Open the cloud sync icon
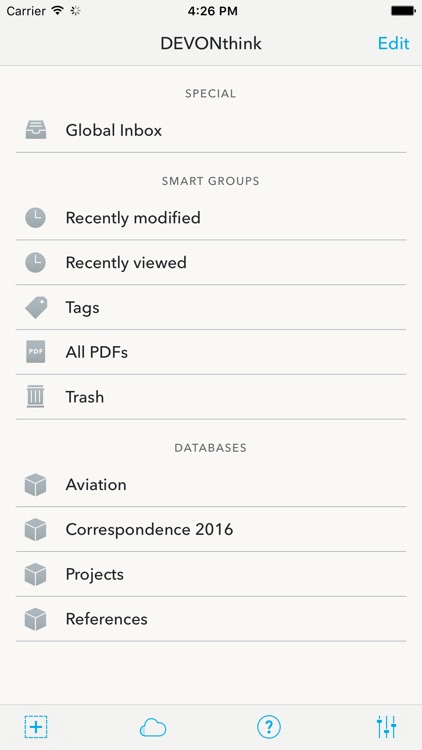Viewport: 422px width, 750px height. (153, 728)
